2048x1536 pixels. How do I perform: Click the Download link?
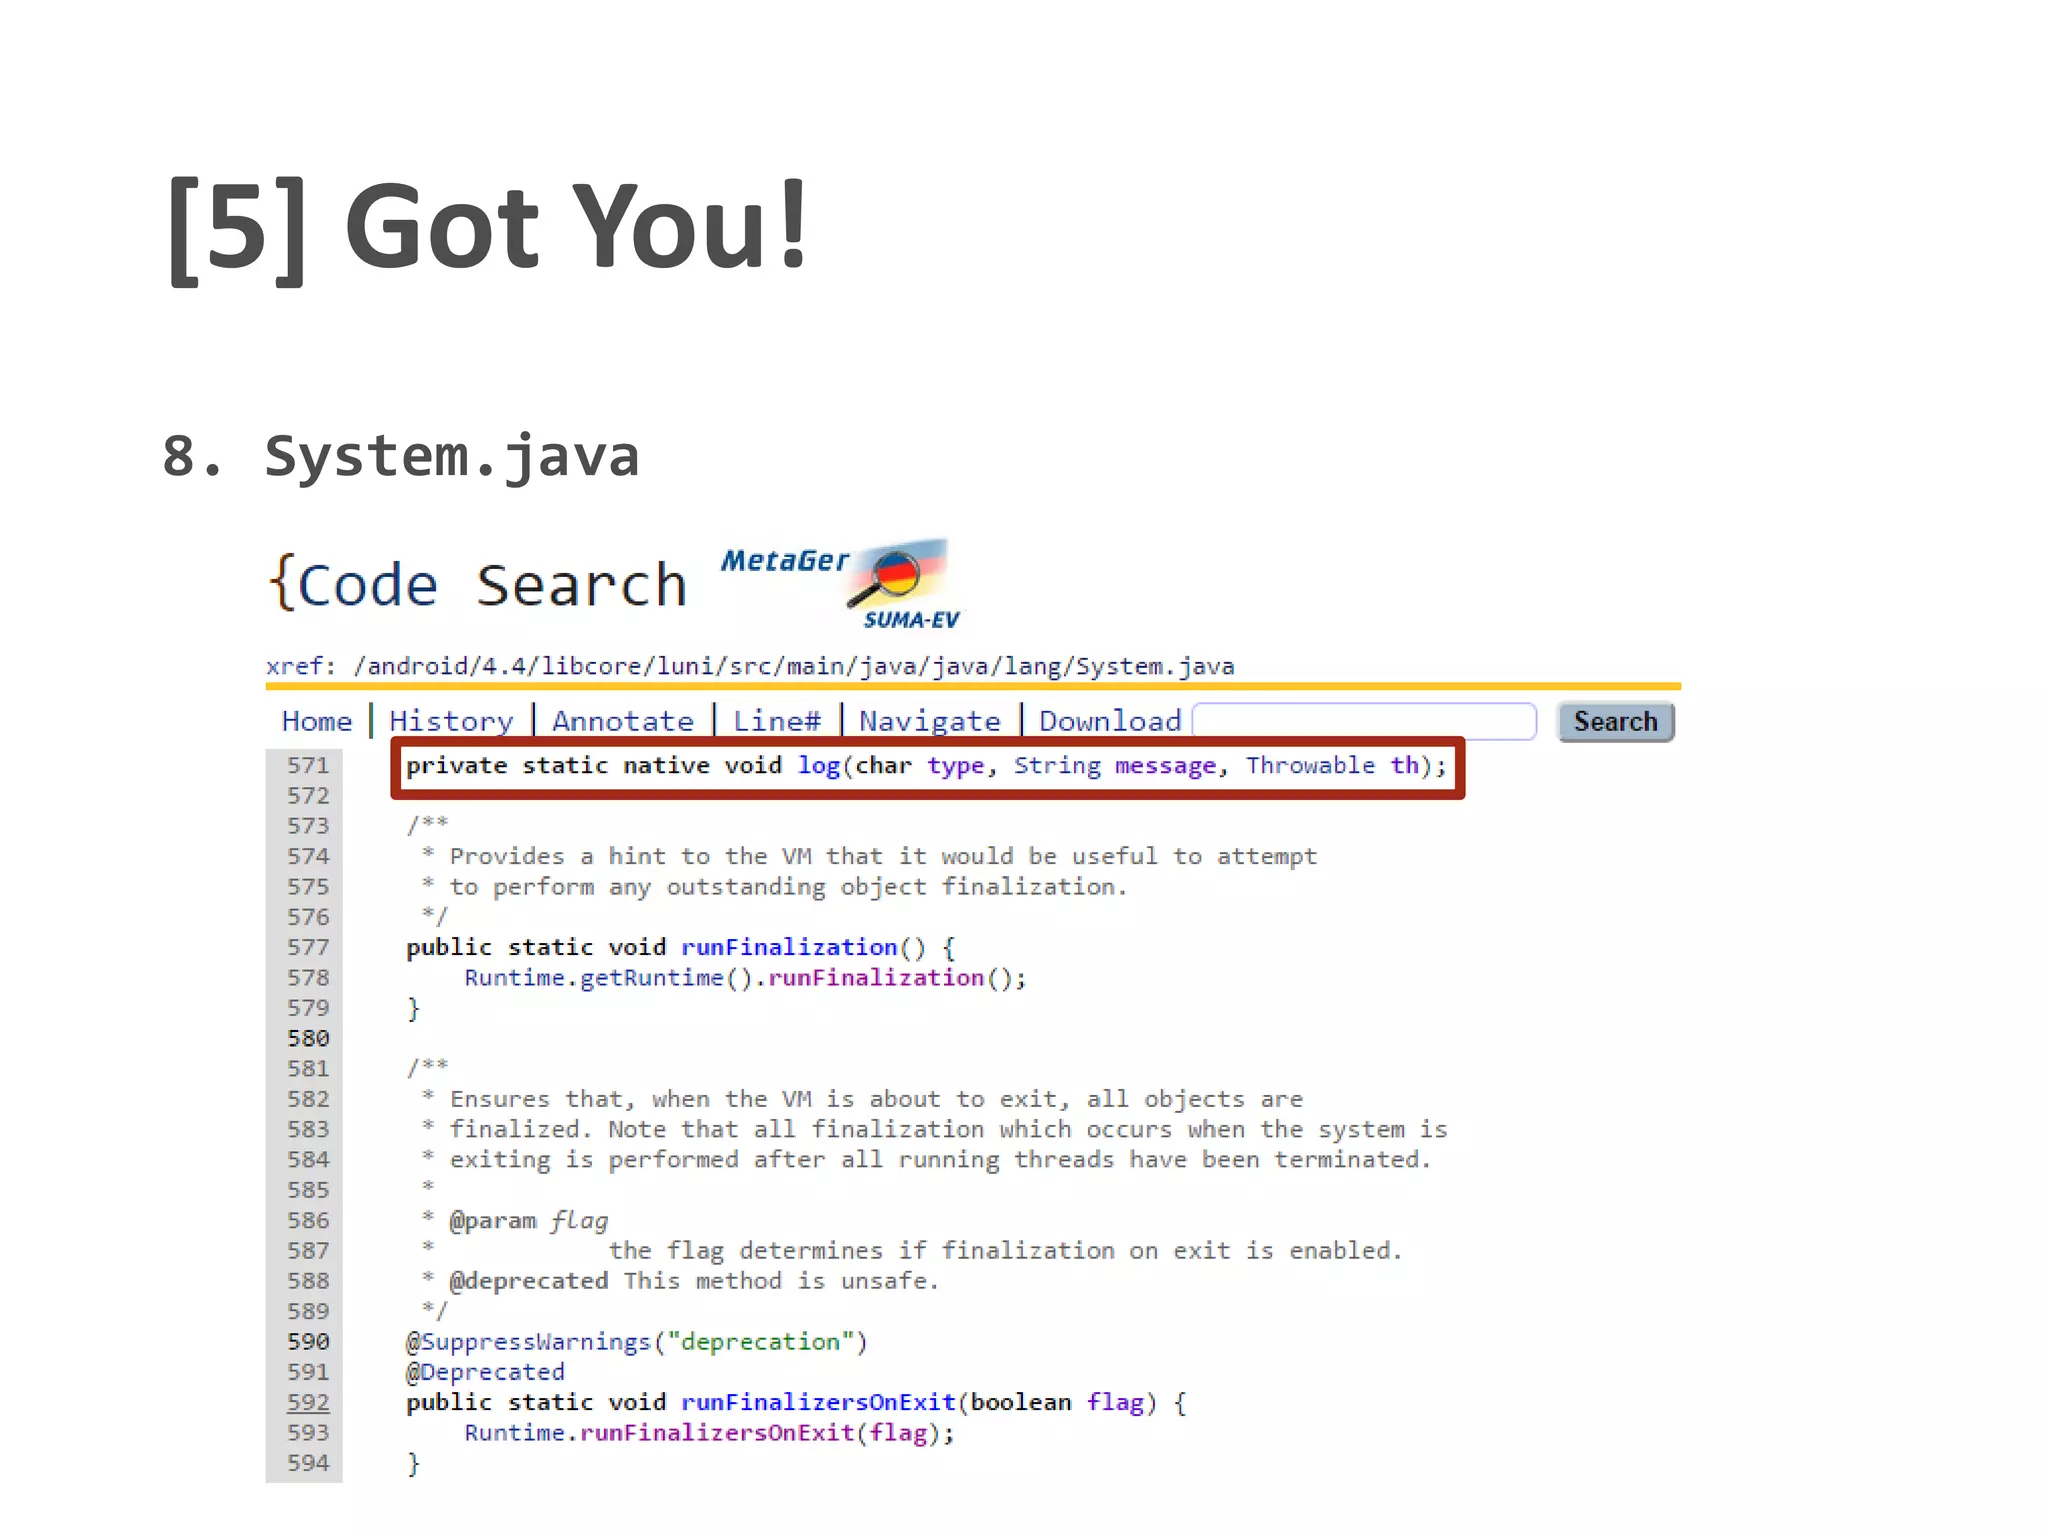tap(1110, 721)
